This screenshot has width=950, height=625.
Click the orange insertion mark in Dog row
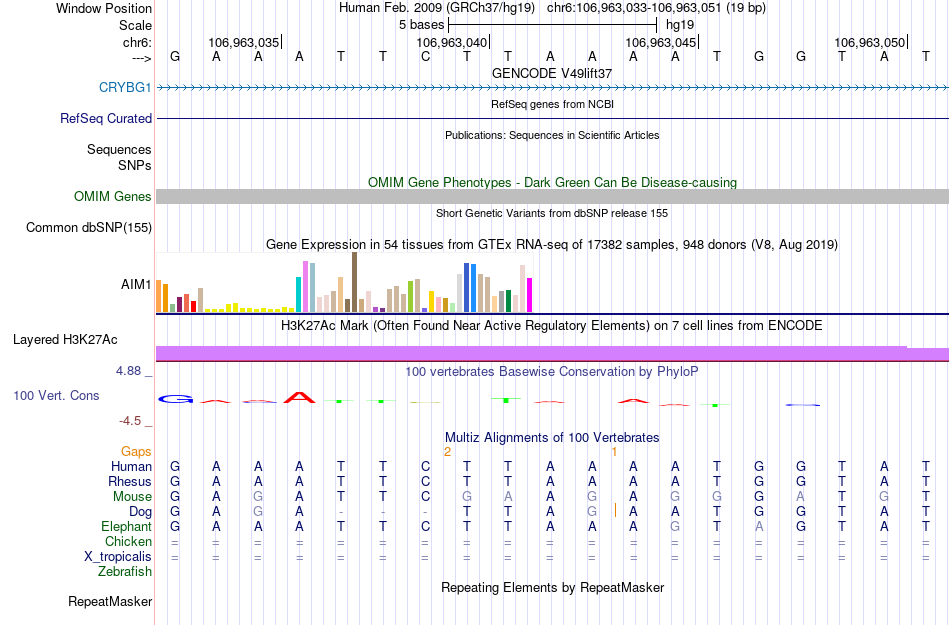pos(615,510)
